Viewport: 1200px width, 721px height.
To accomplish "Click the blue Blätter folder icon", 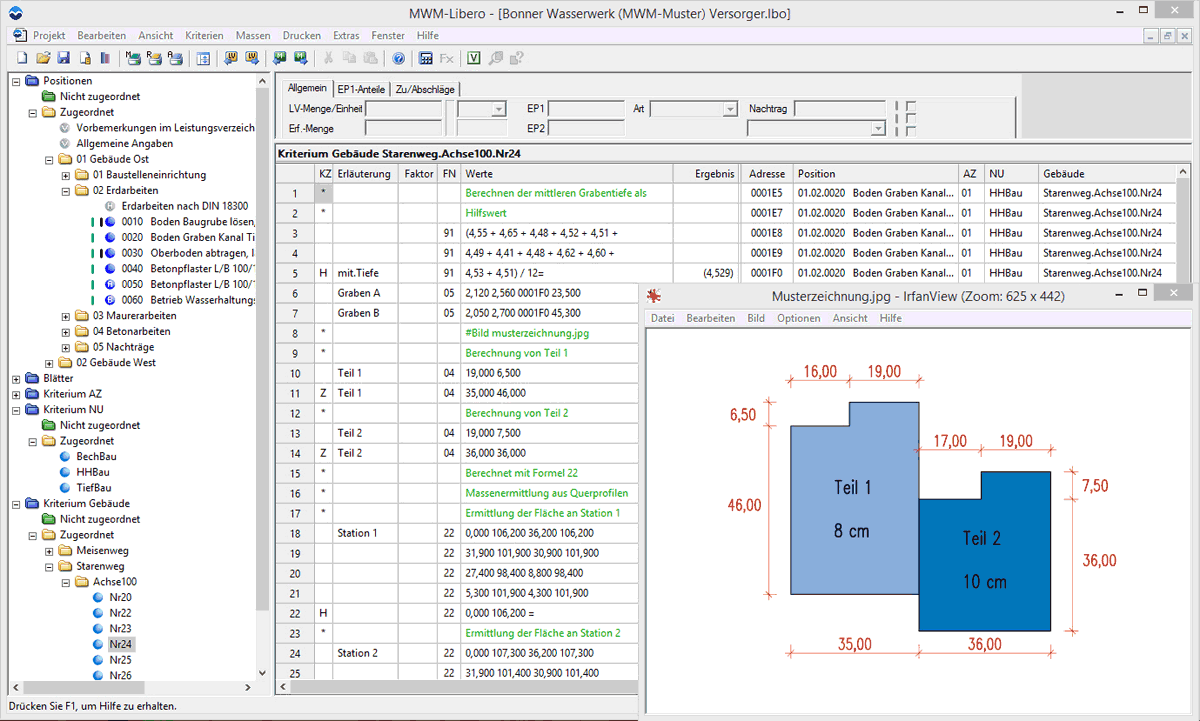I will 33,379.
